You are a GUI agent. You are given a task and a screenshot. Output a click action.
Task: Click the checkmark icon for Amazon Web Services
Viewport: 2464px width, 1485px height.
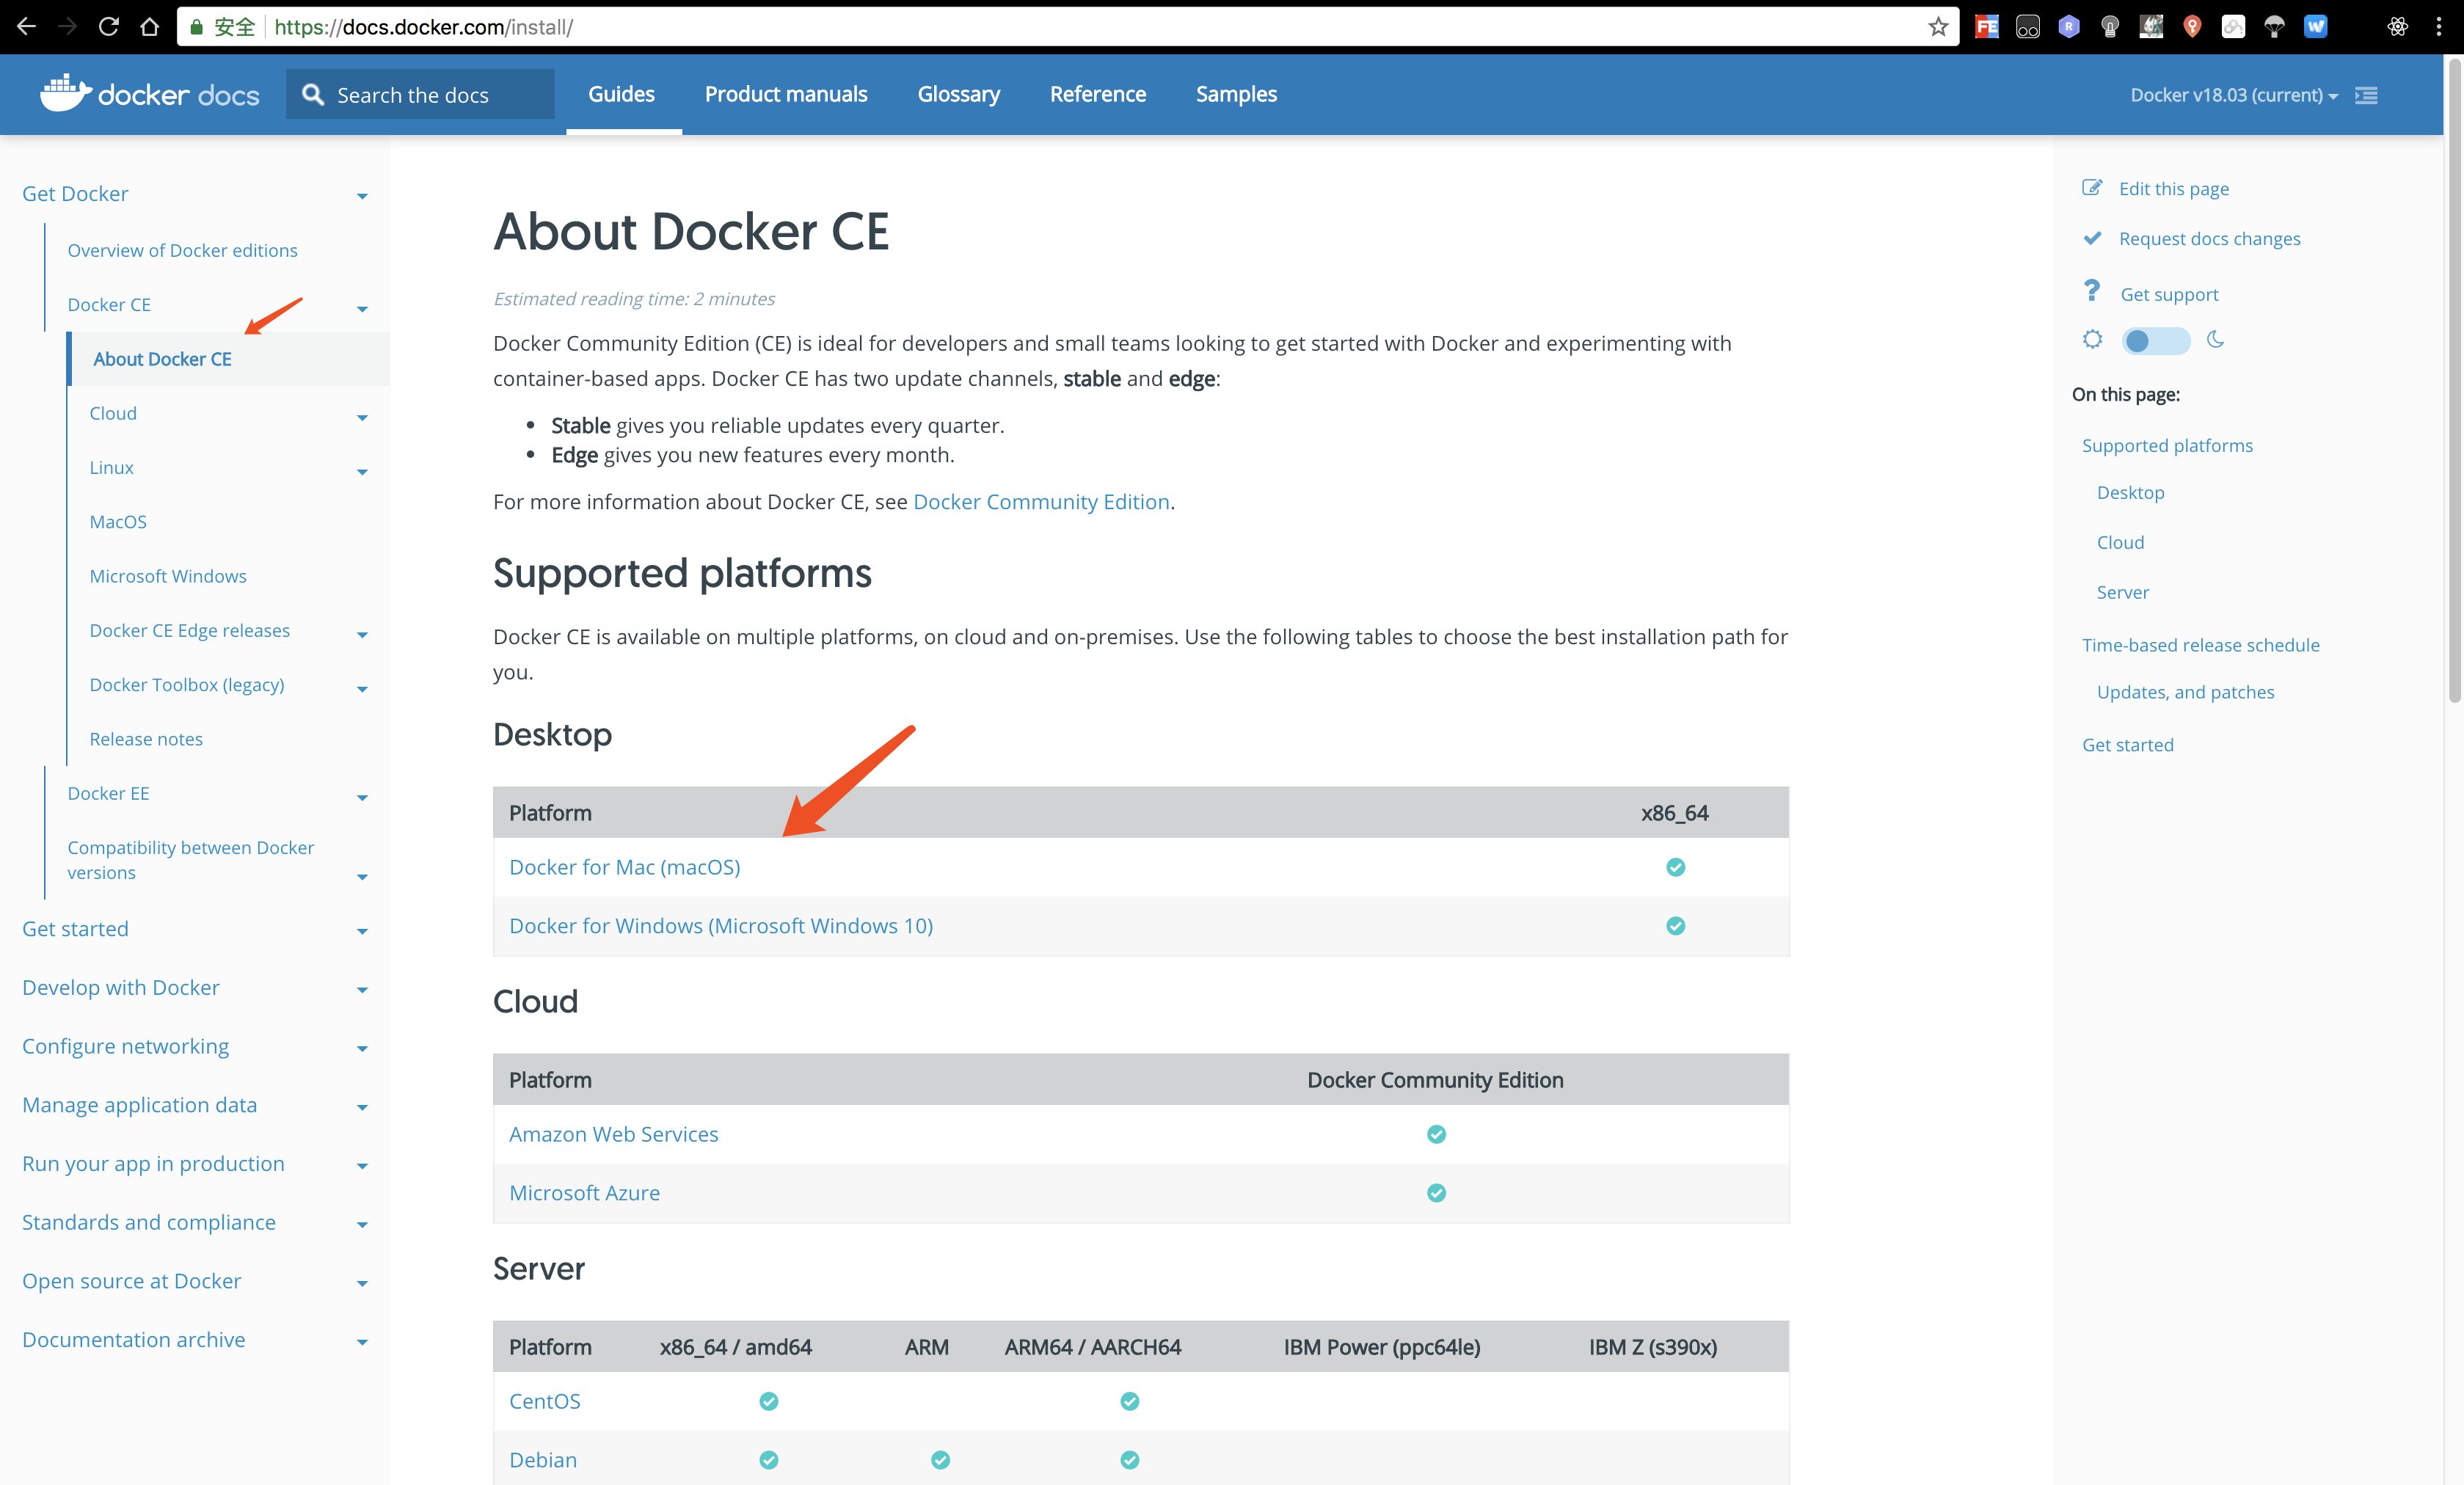point(1436,1131)
